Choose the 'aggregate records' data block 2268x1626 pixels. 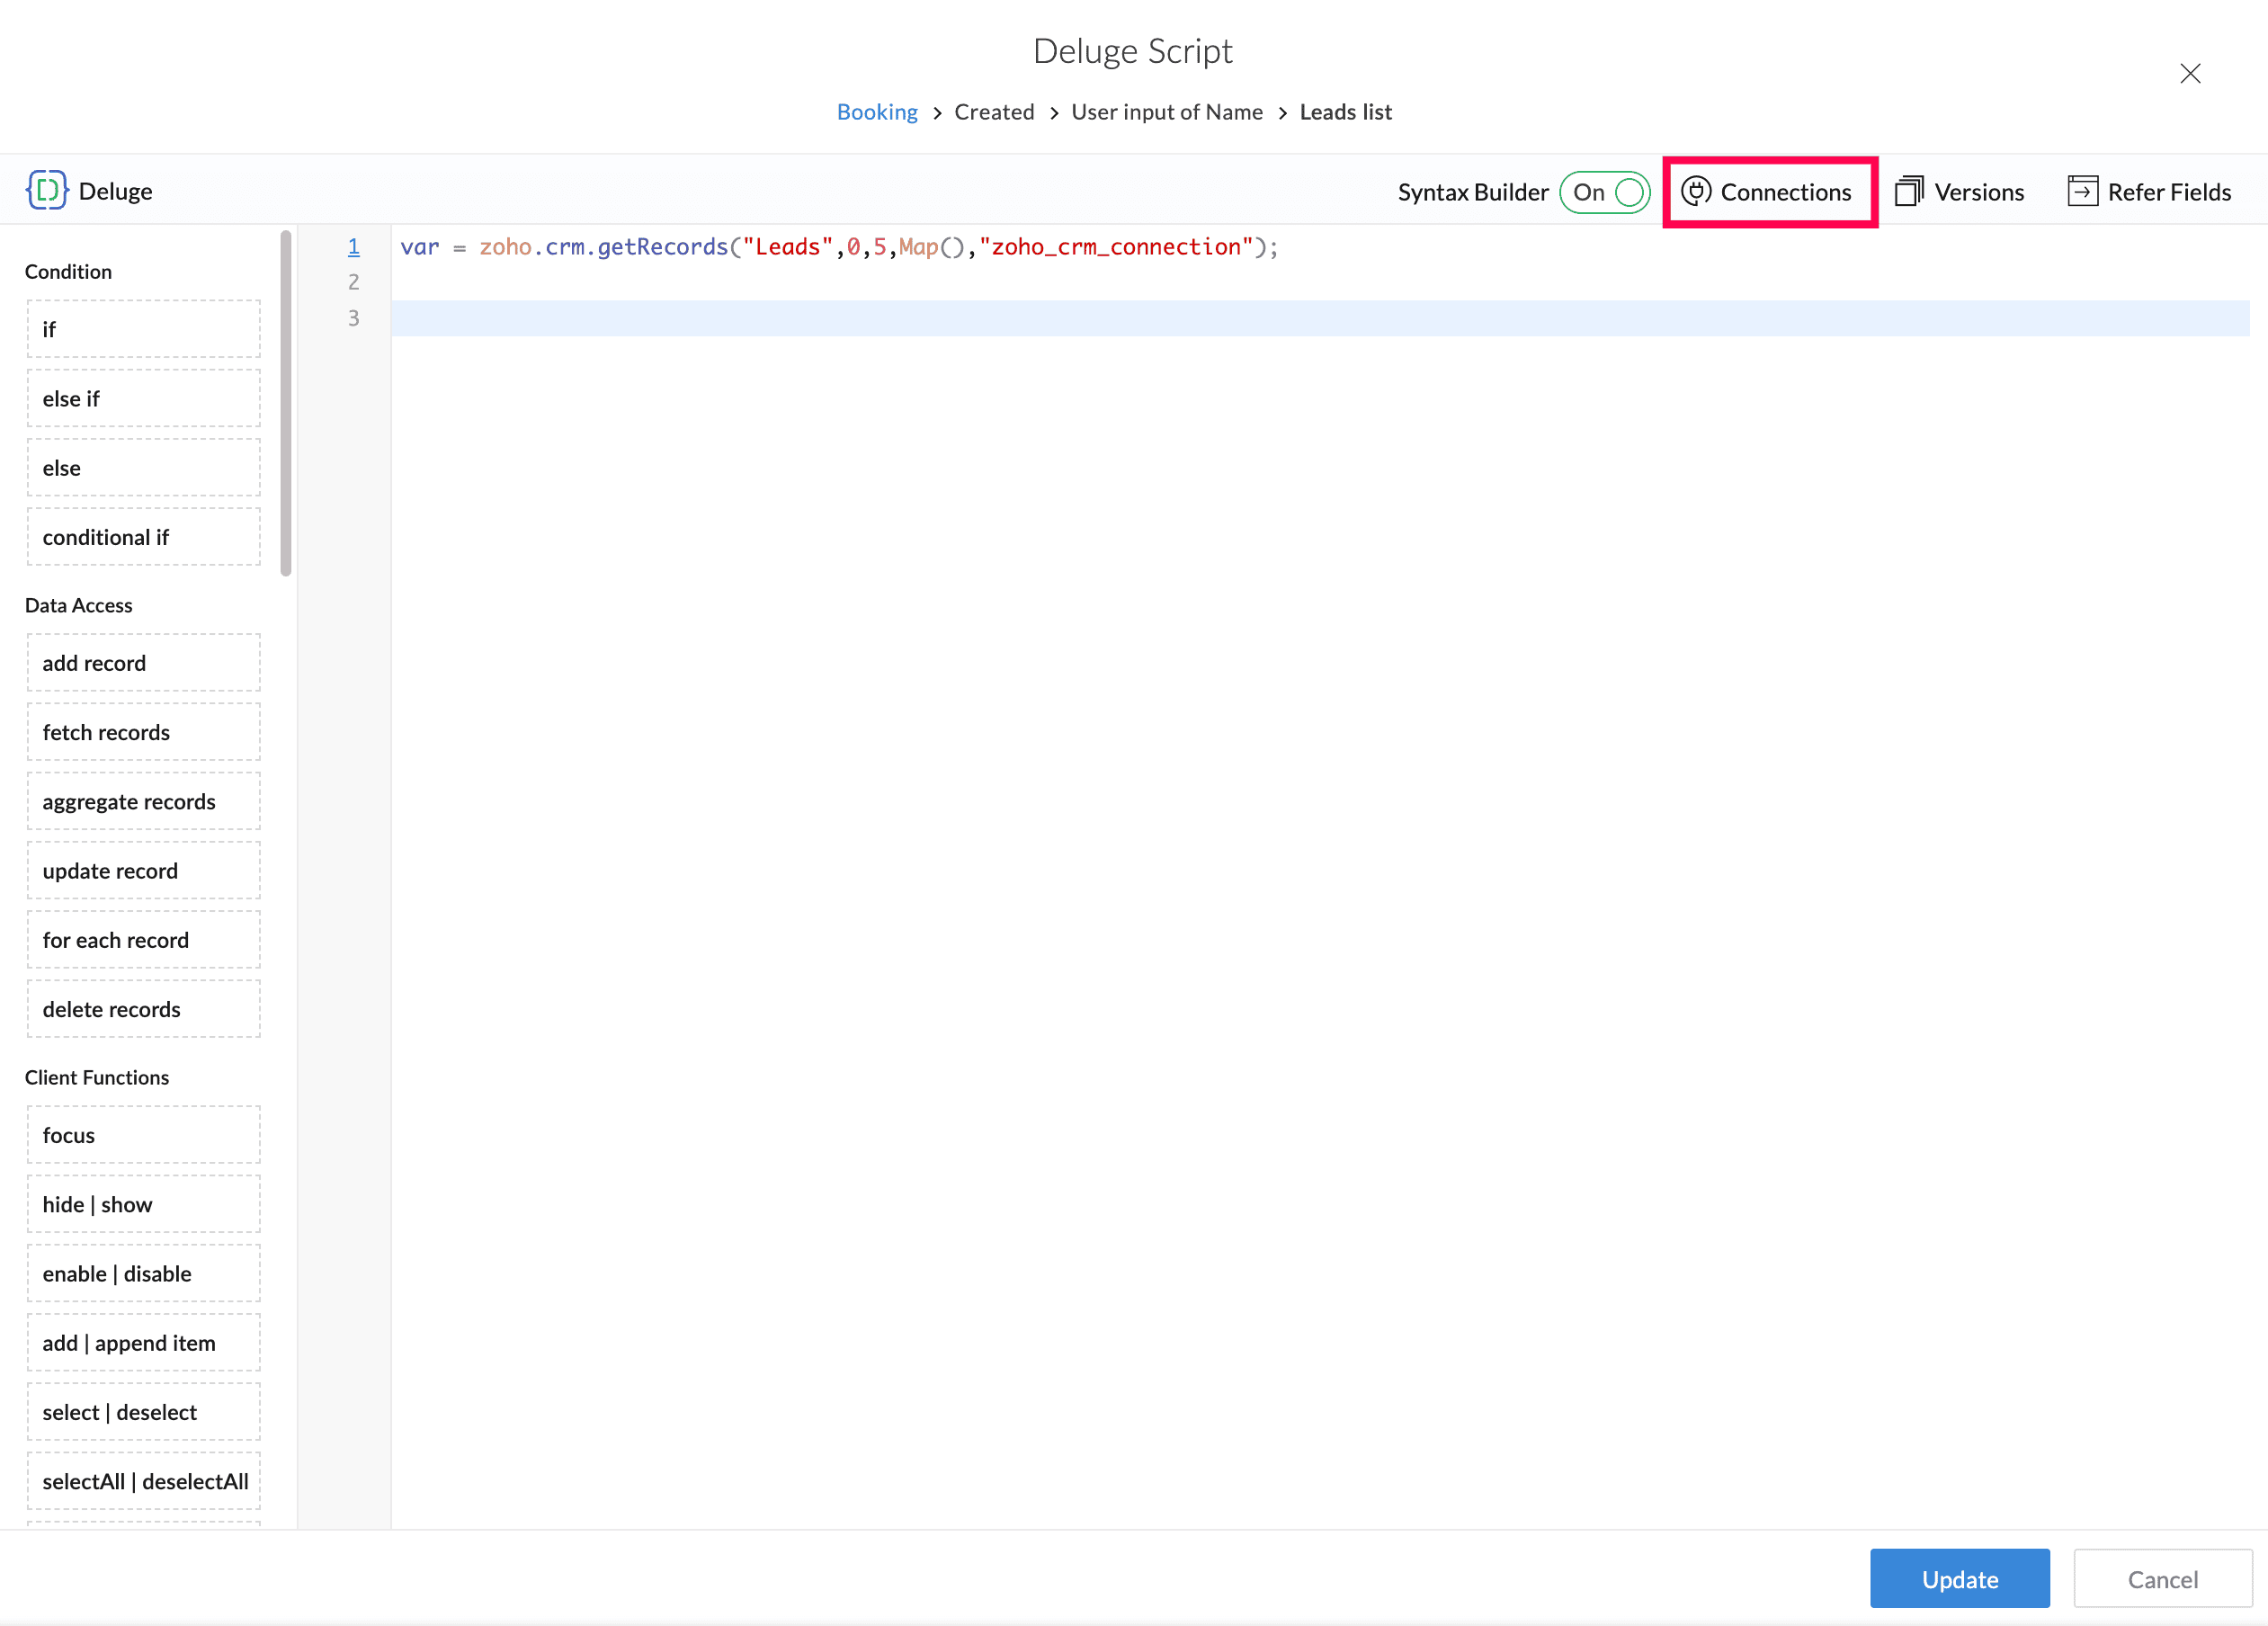[143, 802]
